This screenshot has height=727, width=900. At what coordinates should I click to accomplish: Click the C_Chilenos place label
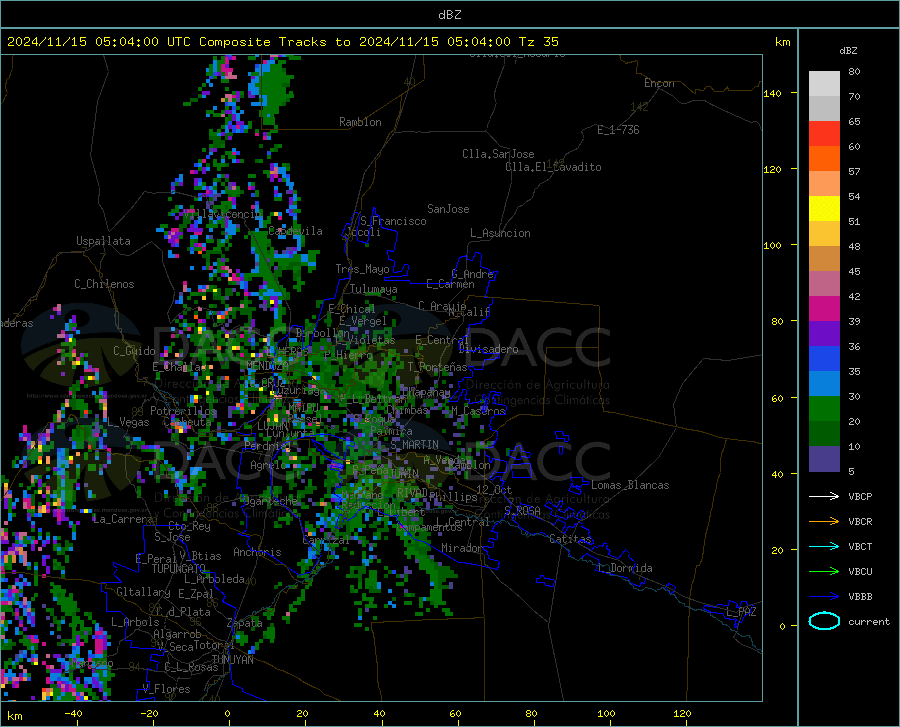click(x=104, y=284)
